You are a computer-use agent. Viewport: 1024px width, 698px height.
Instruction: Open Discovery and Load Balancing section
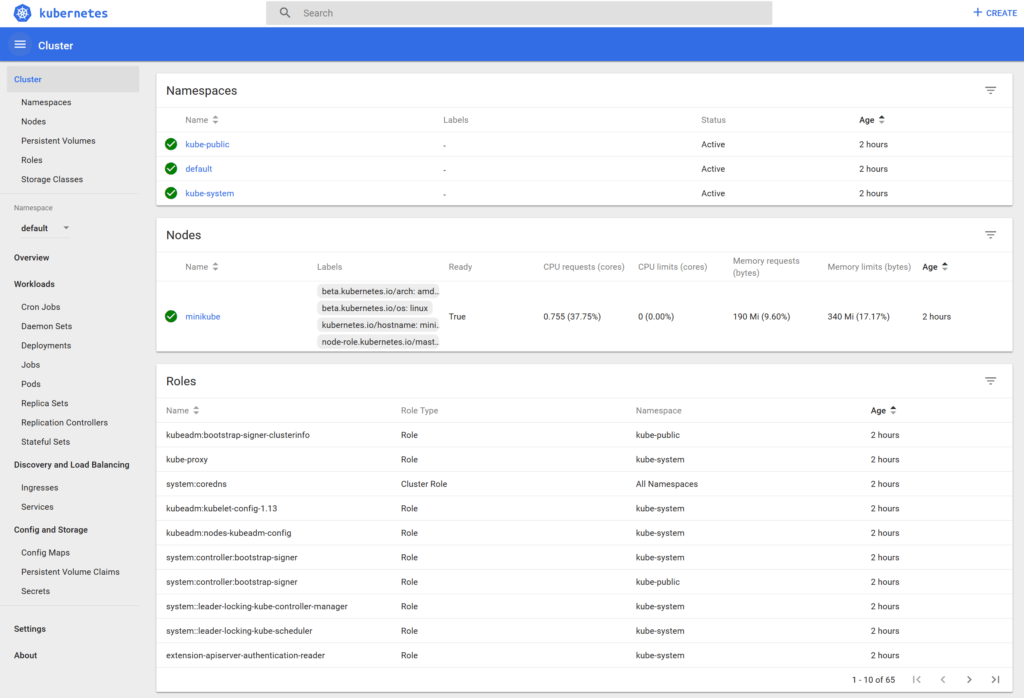pos(72,465)
